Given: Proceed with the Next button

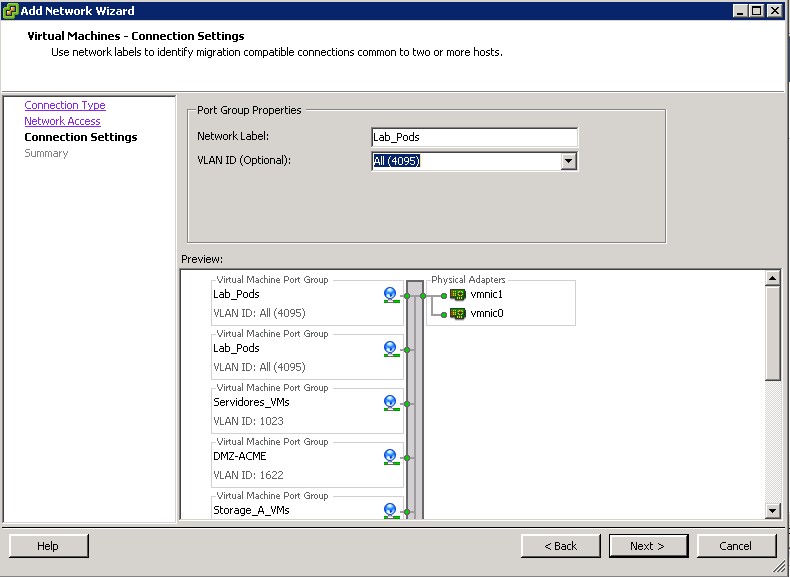Looking at the screenshot, I should tap(648, 546).
